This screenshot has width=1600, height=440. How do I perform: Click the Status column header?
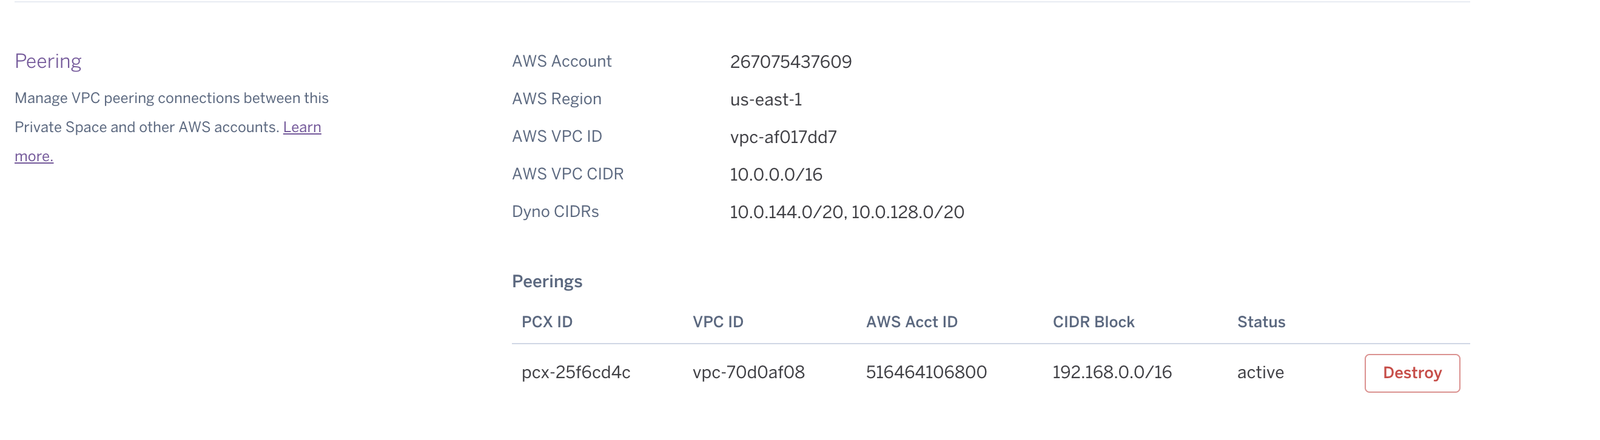tap(1260, 322)
